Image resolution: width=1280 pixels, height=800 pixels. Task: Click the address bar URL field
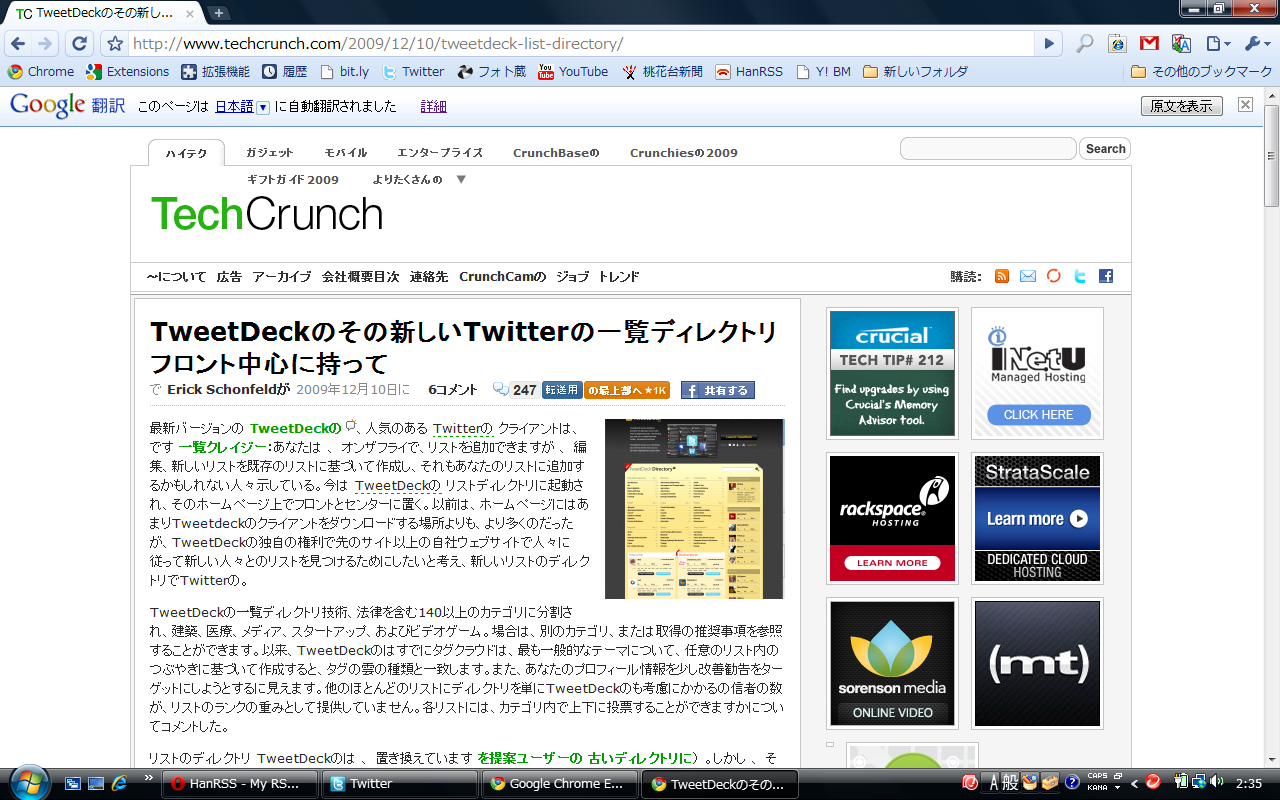coord(580,44)
